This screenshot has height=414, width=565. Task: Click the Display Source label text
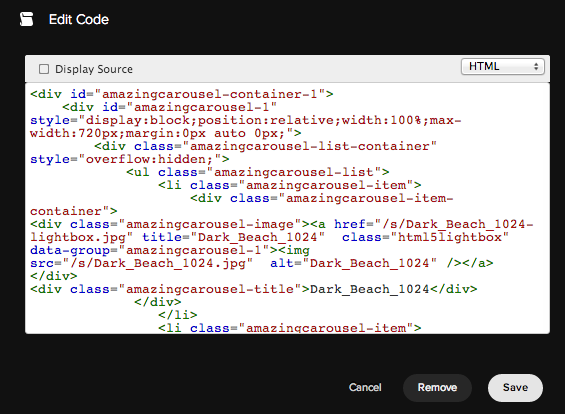(x=94, y=69)
